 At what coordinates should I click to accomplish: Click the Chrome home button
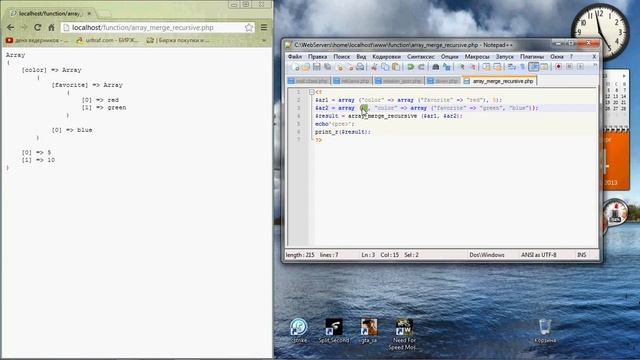(x=51, y=27)
